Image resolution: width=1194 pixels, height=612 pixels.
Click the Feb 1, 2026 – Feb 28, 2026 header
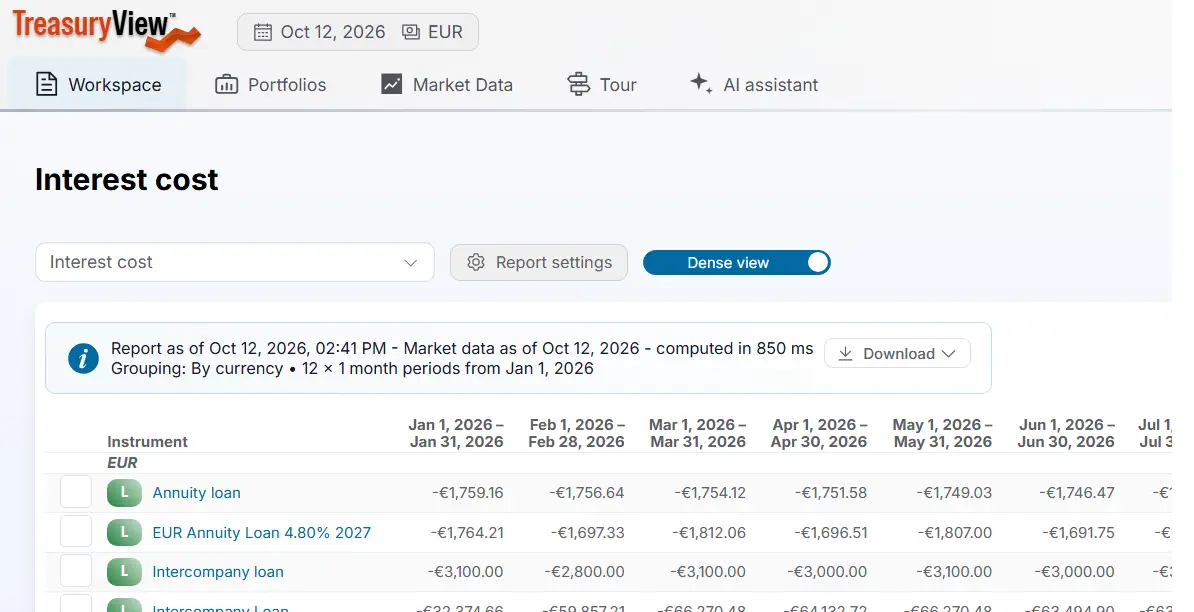point(576,433)
